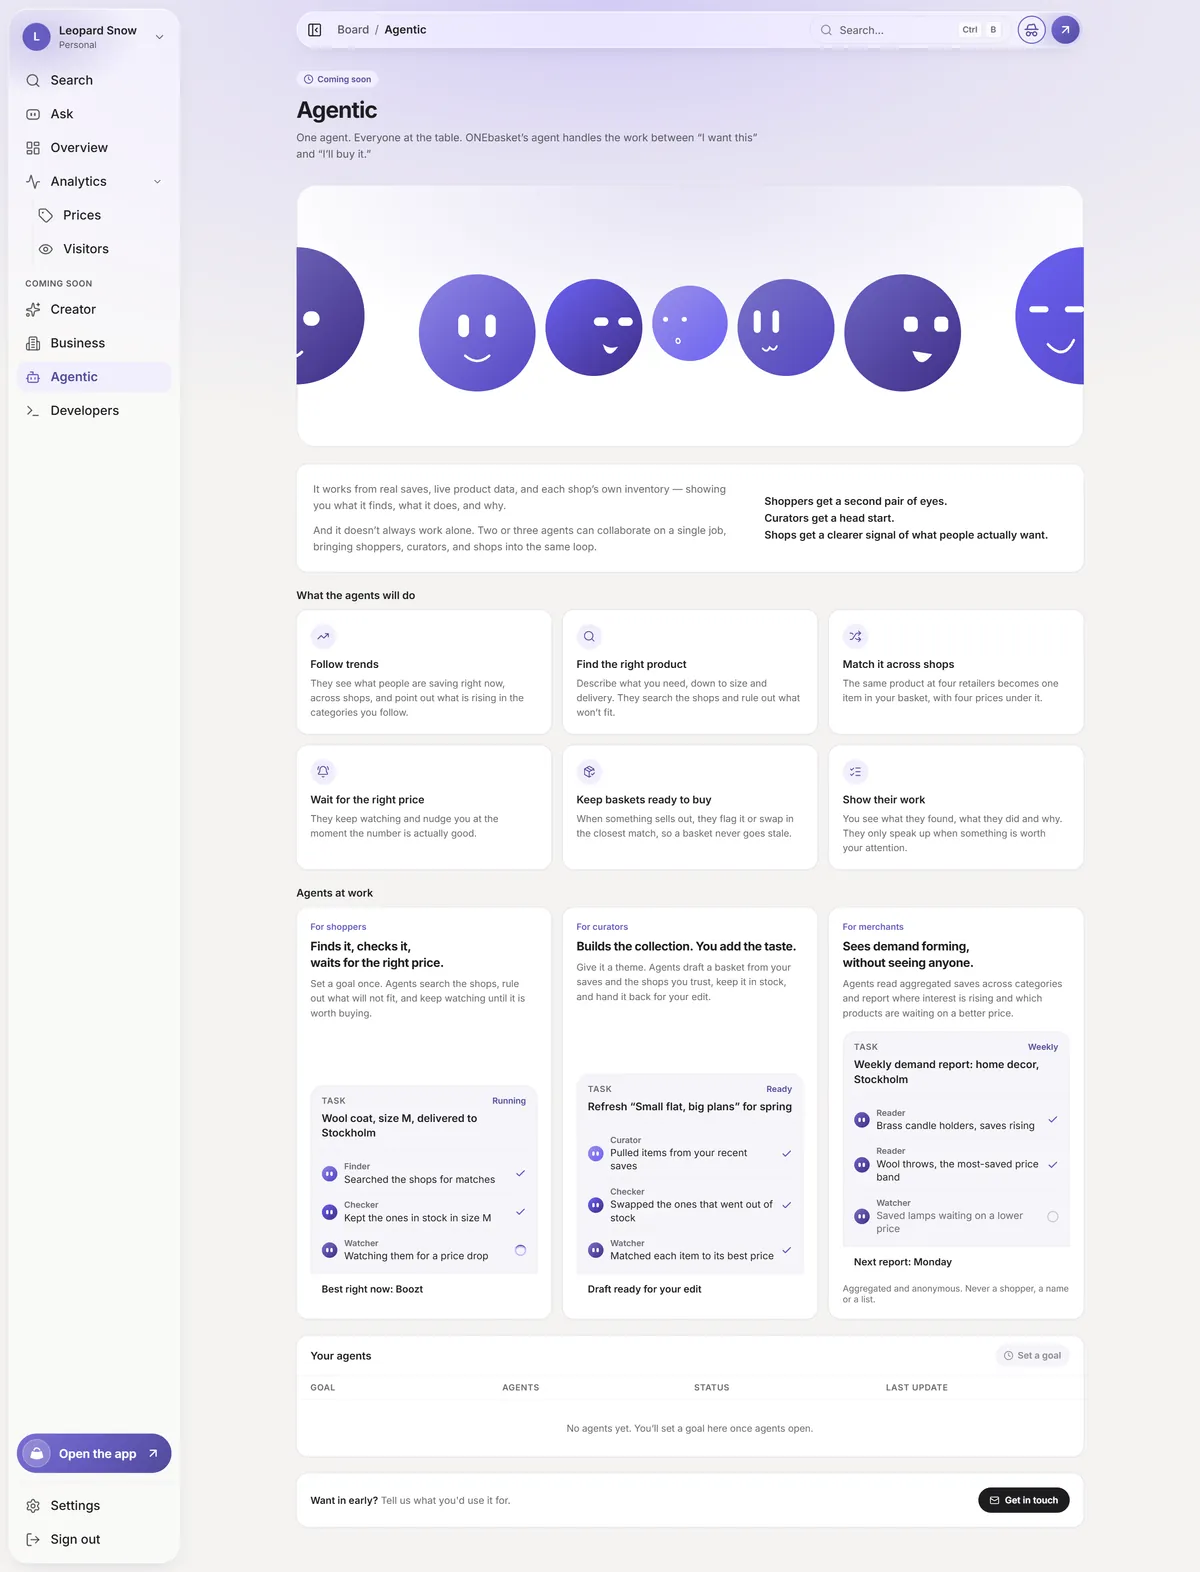Open Developers page in sidebar
Viewport: 1200px width, 1572px height.
point(94,411)
